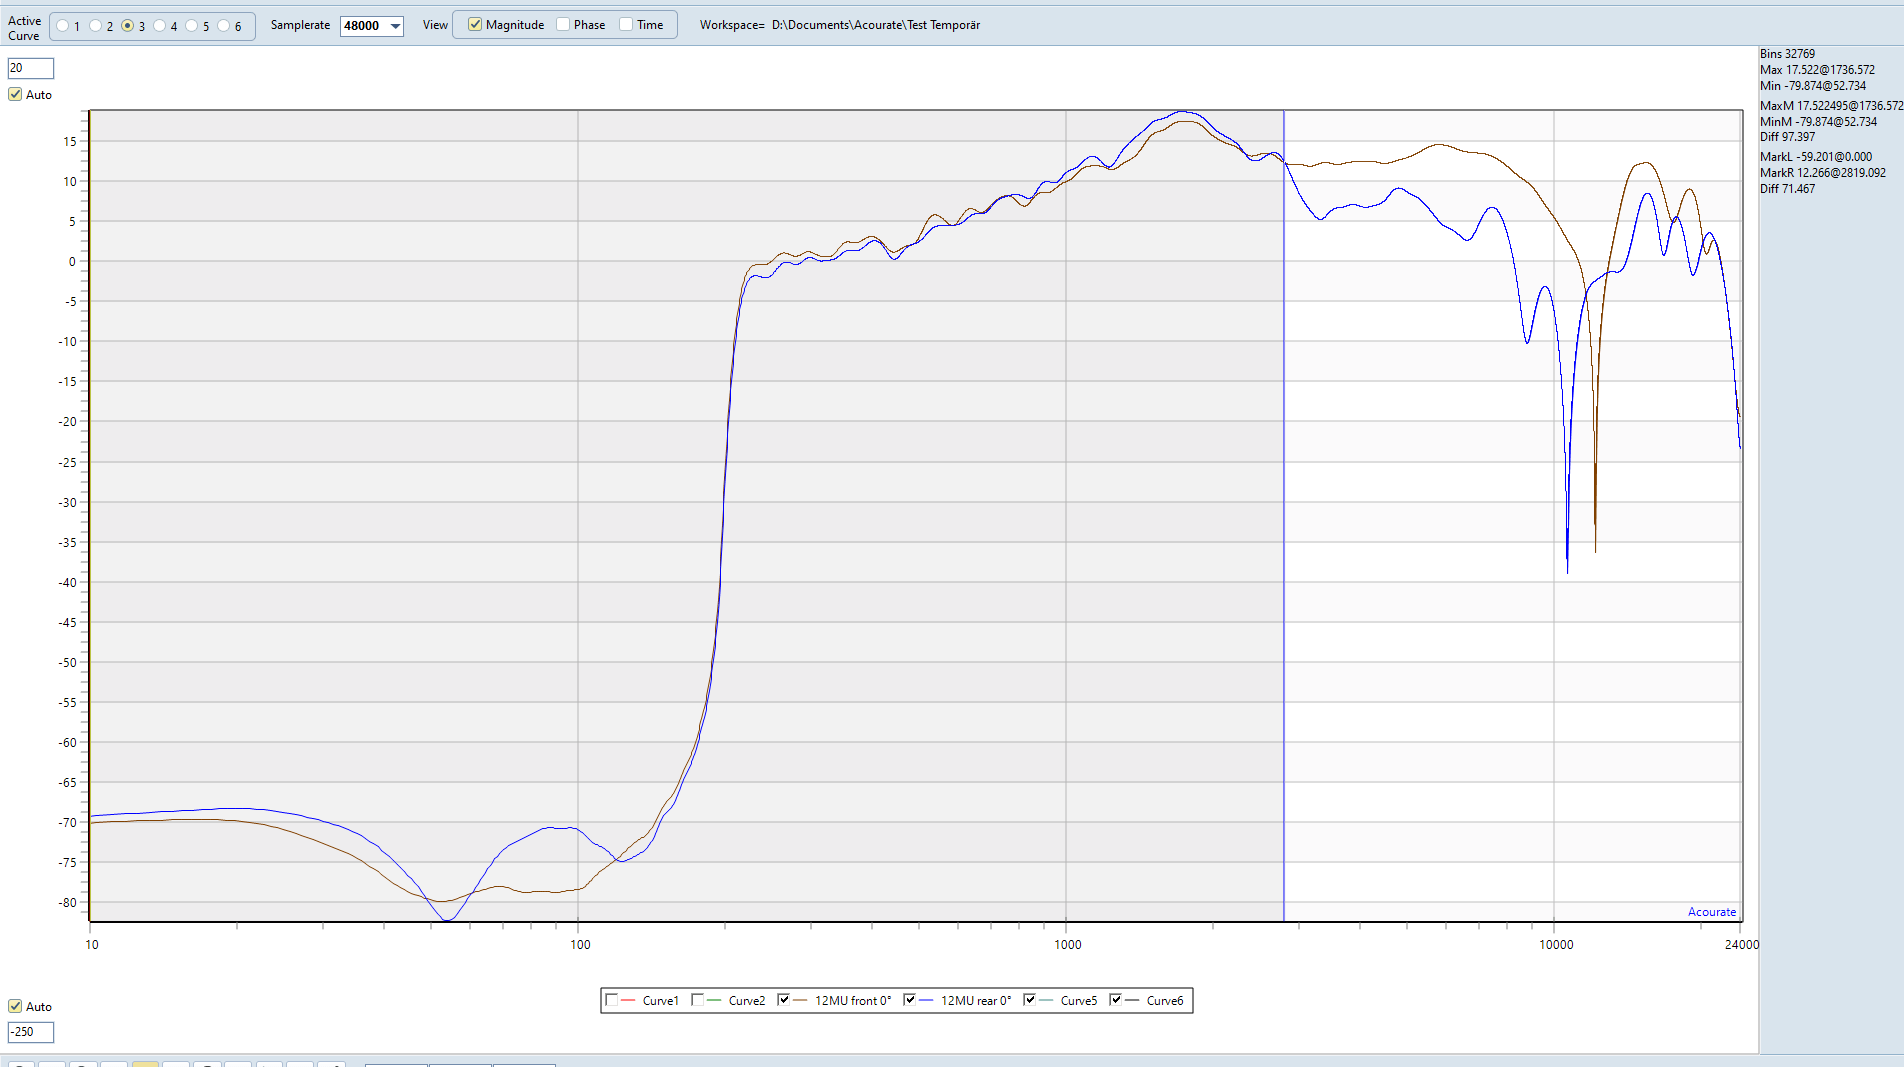This screenshot has height=1067, width=1904.
Task: Toggle the bottom Auto scale checkbox
Action: 15,1006
